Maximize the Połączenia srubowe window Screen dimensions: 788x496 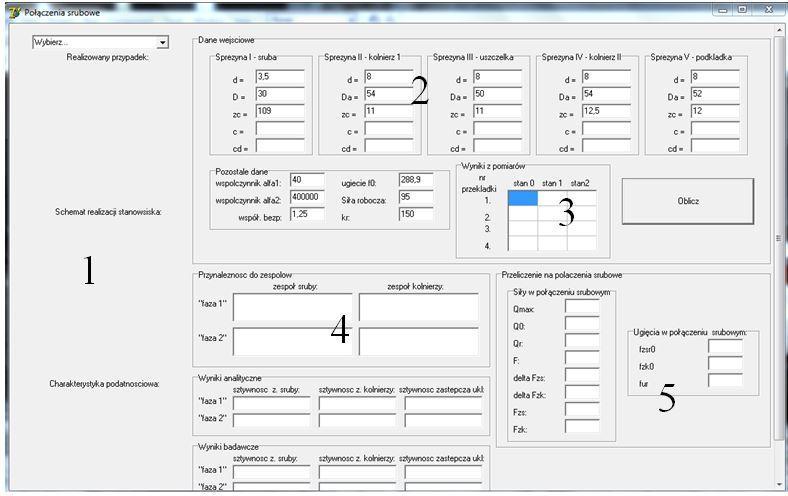pyautogui.click(x=742, y=10)
